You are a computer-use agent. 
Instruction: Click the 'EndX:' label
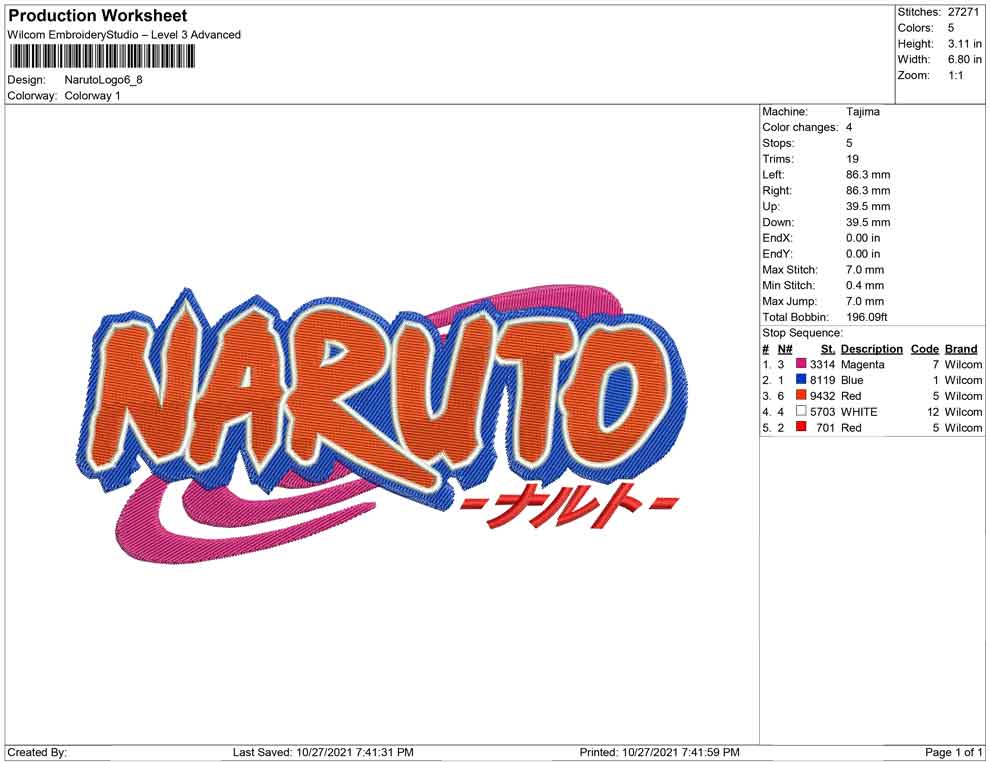[x=777, y=238]
